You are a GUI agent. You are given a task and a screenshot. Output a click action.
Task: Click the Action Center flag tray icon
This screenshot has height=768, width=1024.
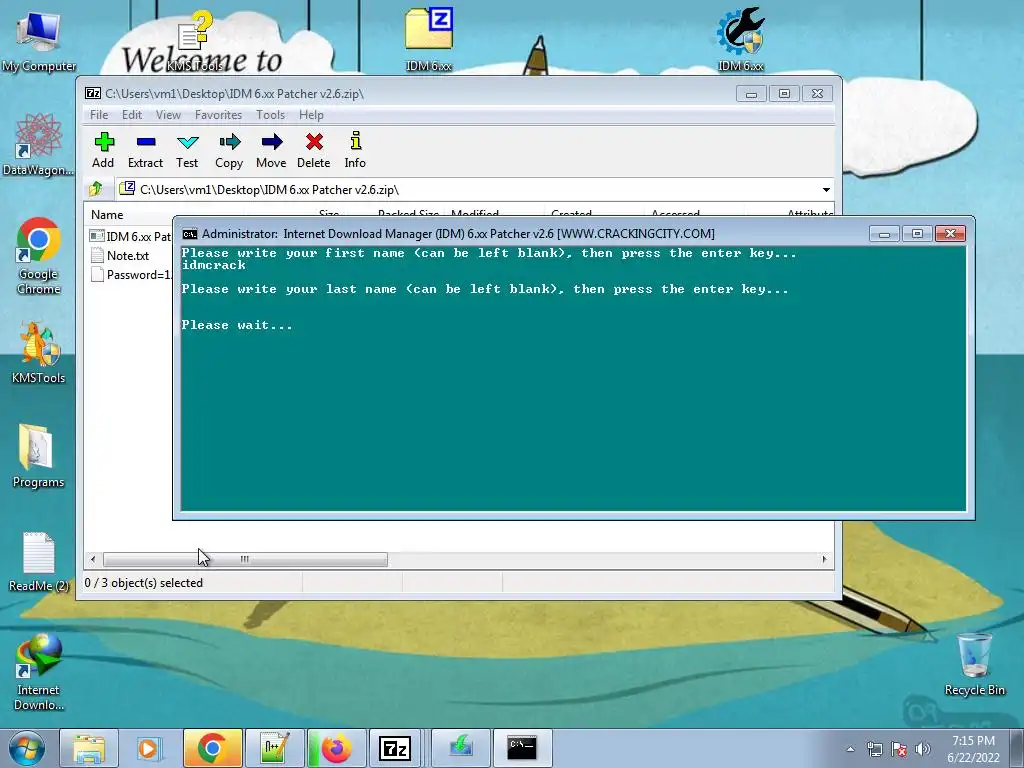tap(899, 749)
